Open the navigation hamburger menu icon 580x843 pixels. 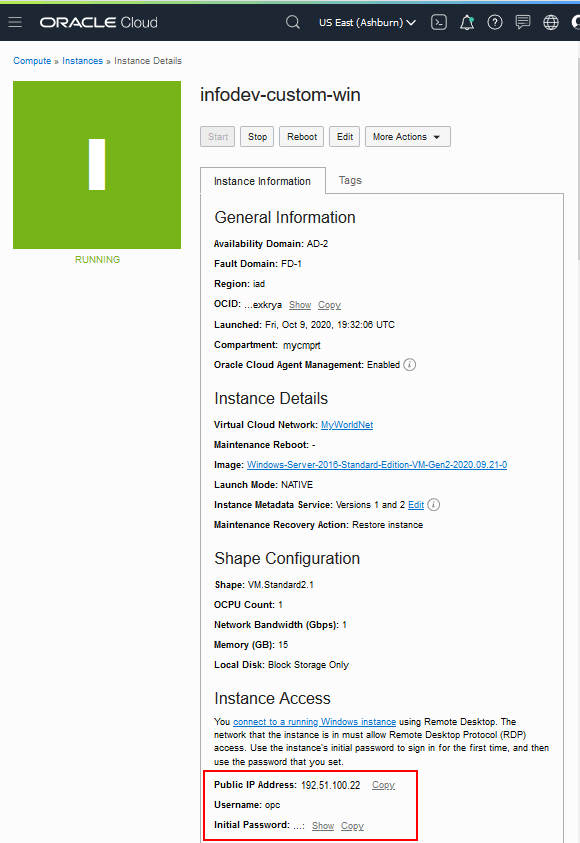16,21
